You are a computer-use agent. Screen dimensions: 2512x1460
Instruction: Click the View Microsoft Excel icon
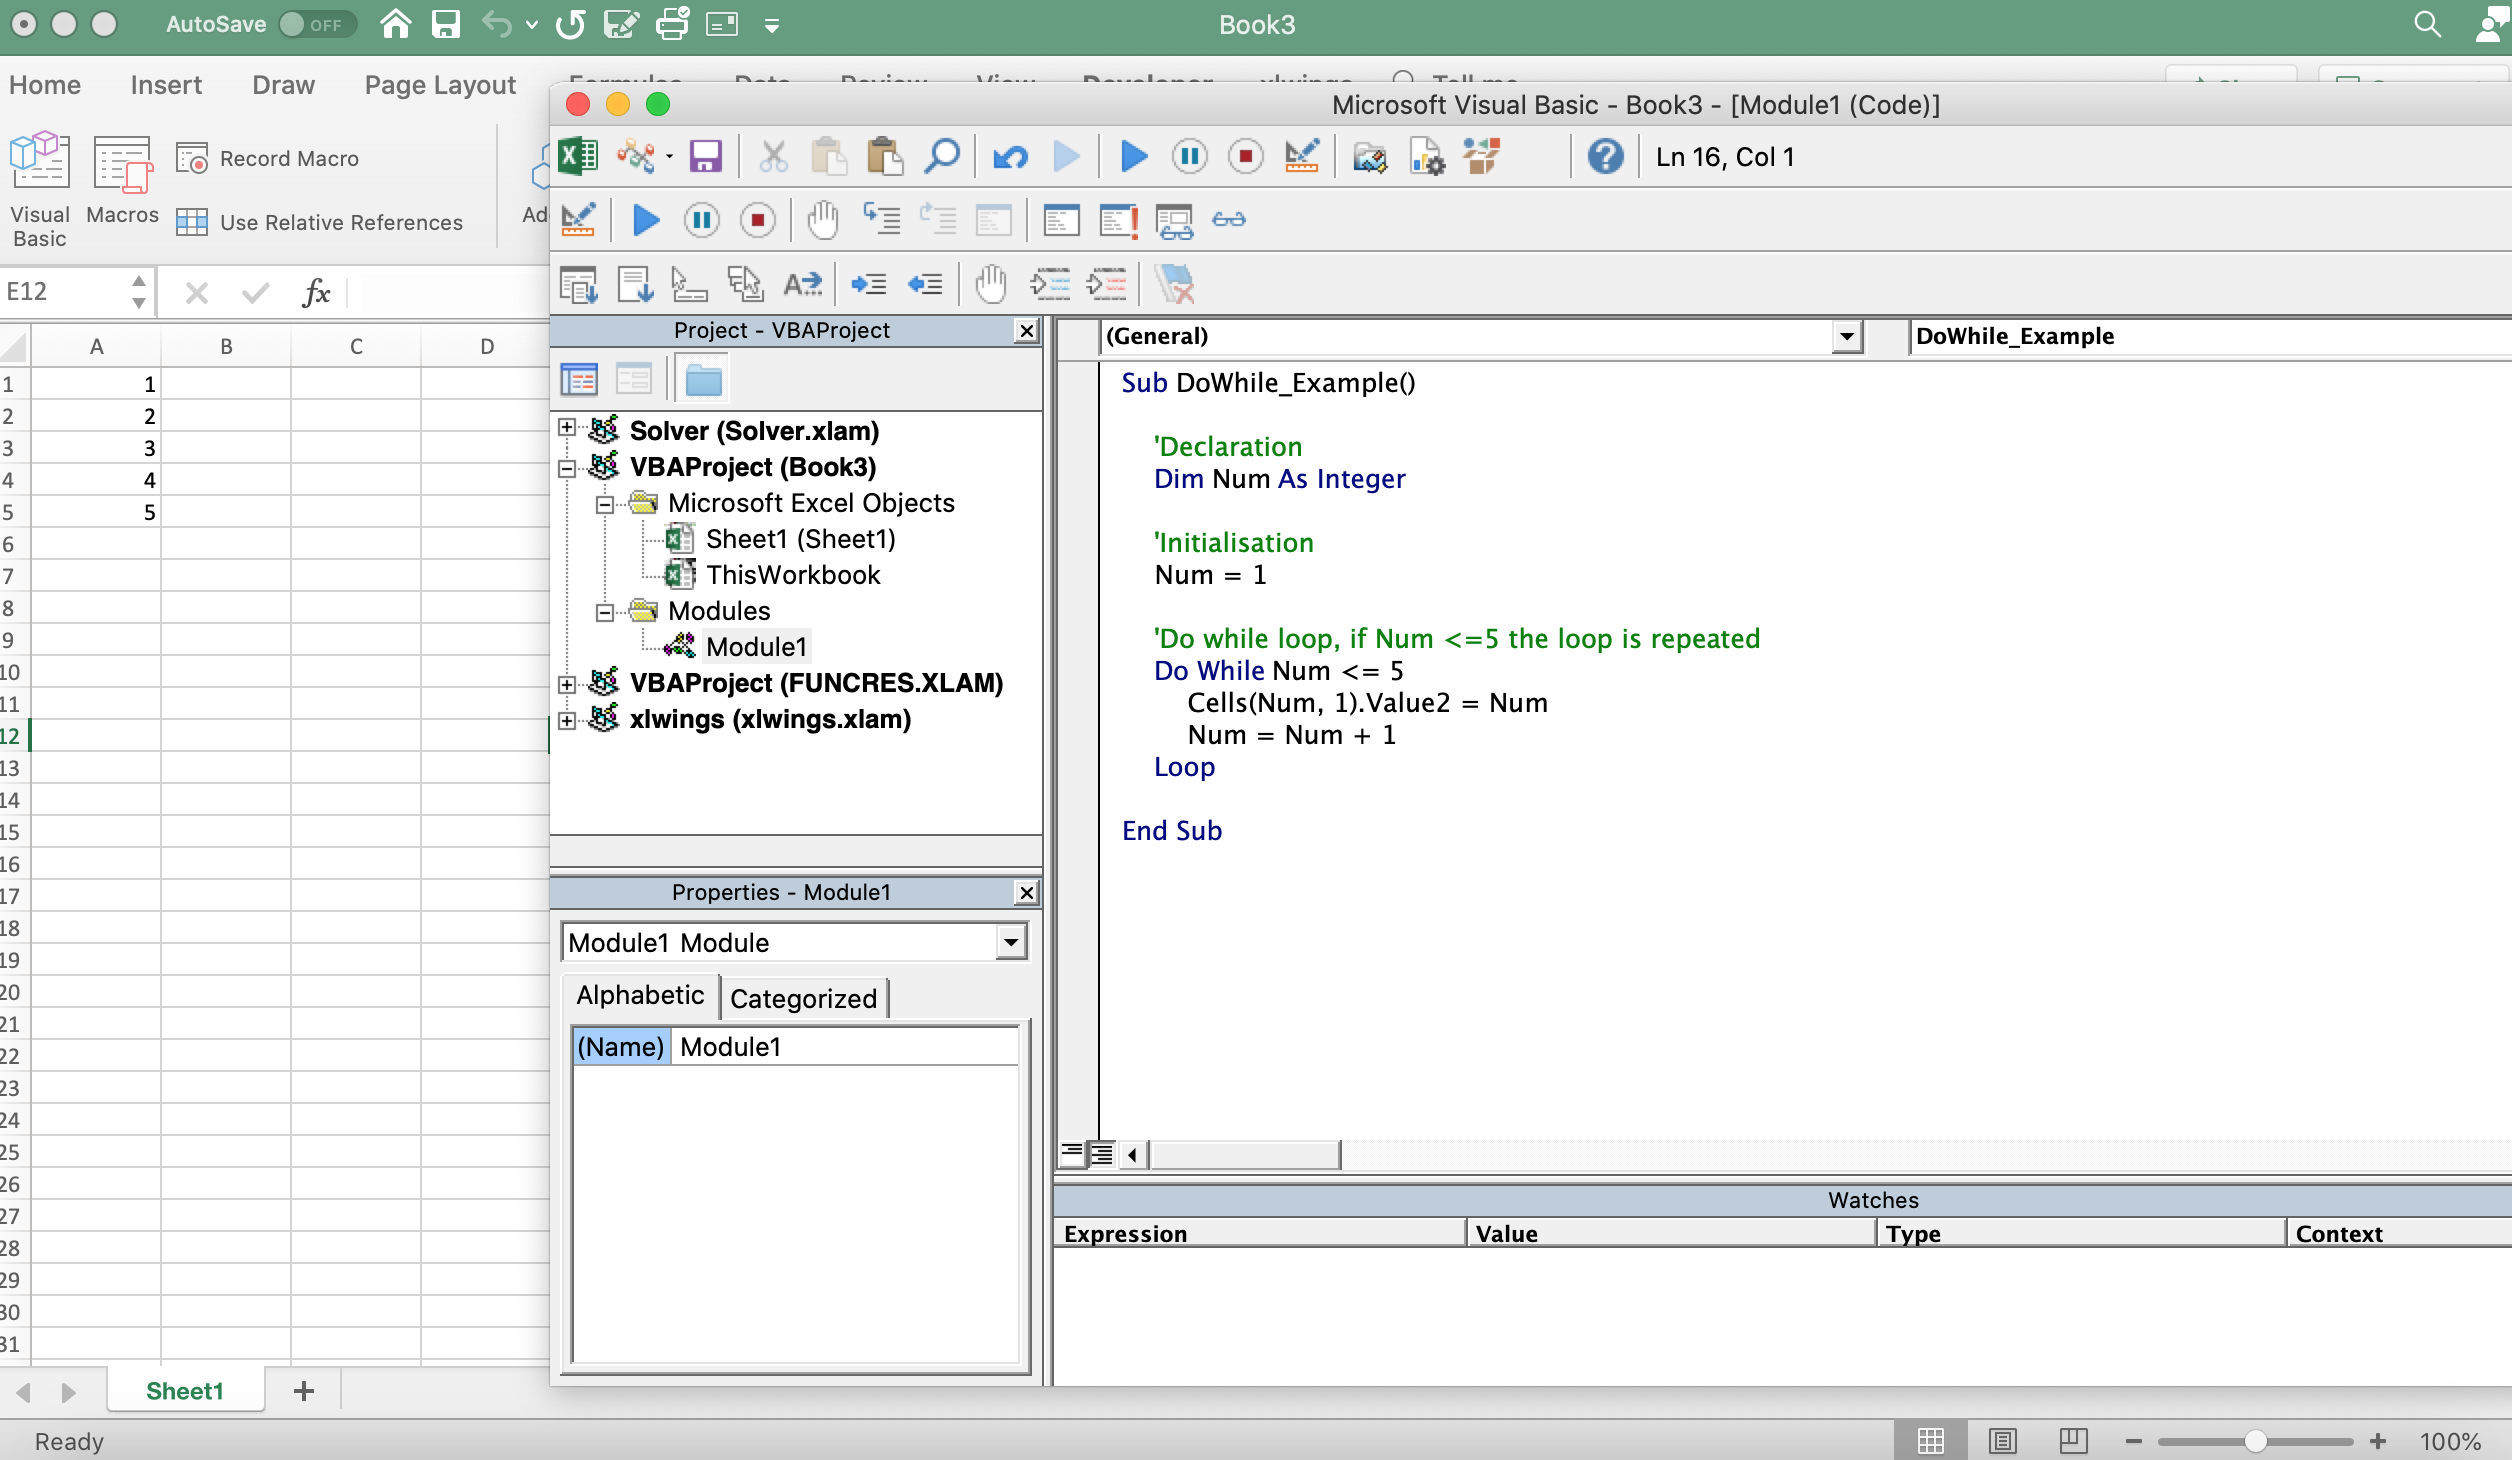578,157
